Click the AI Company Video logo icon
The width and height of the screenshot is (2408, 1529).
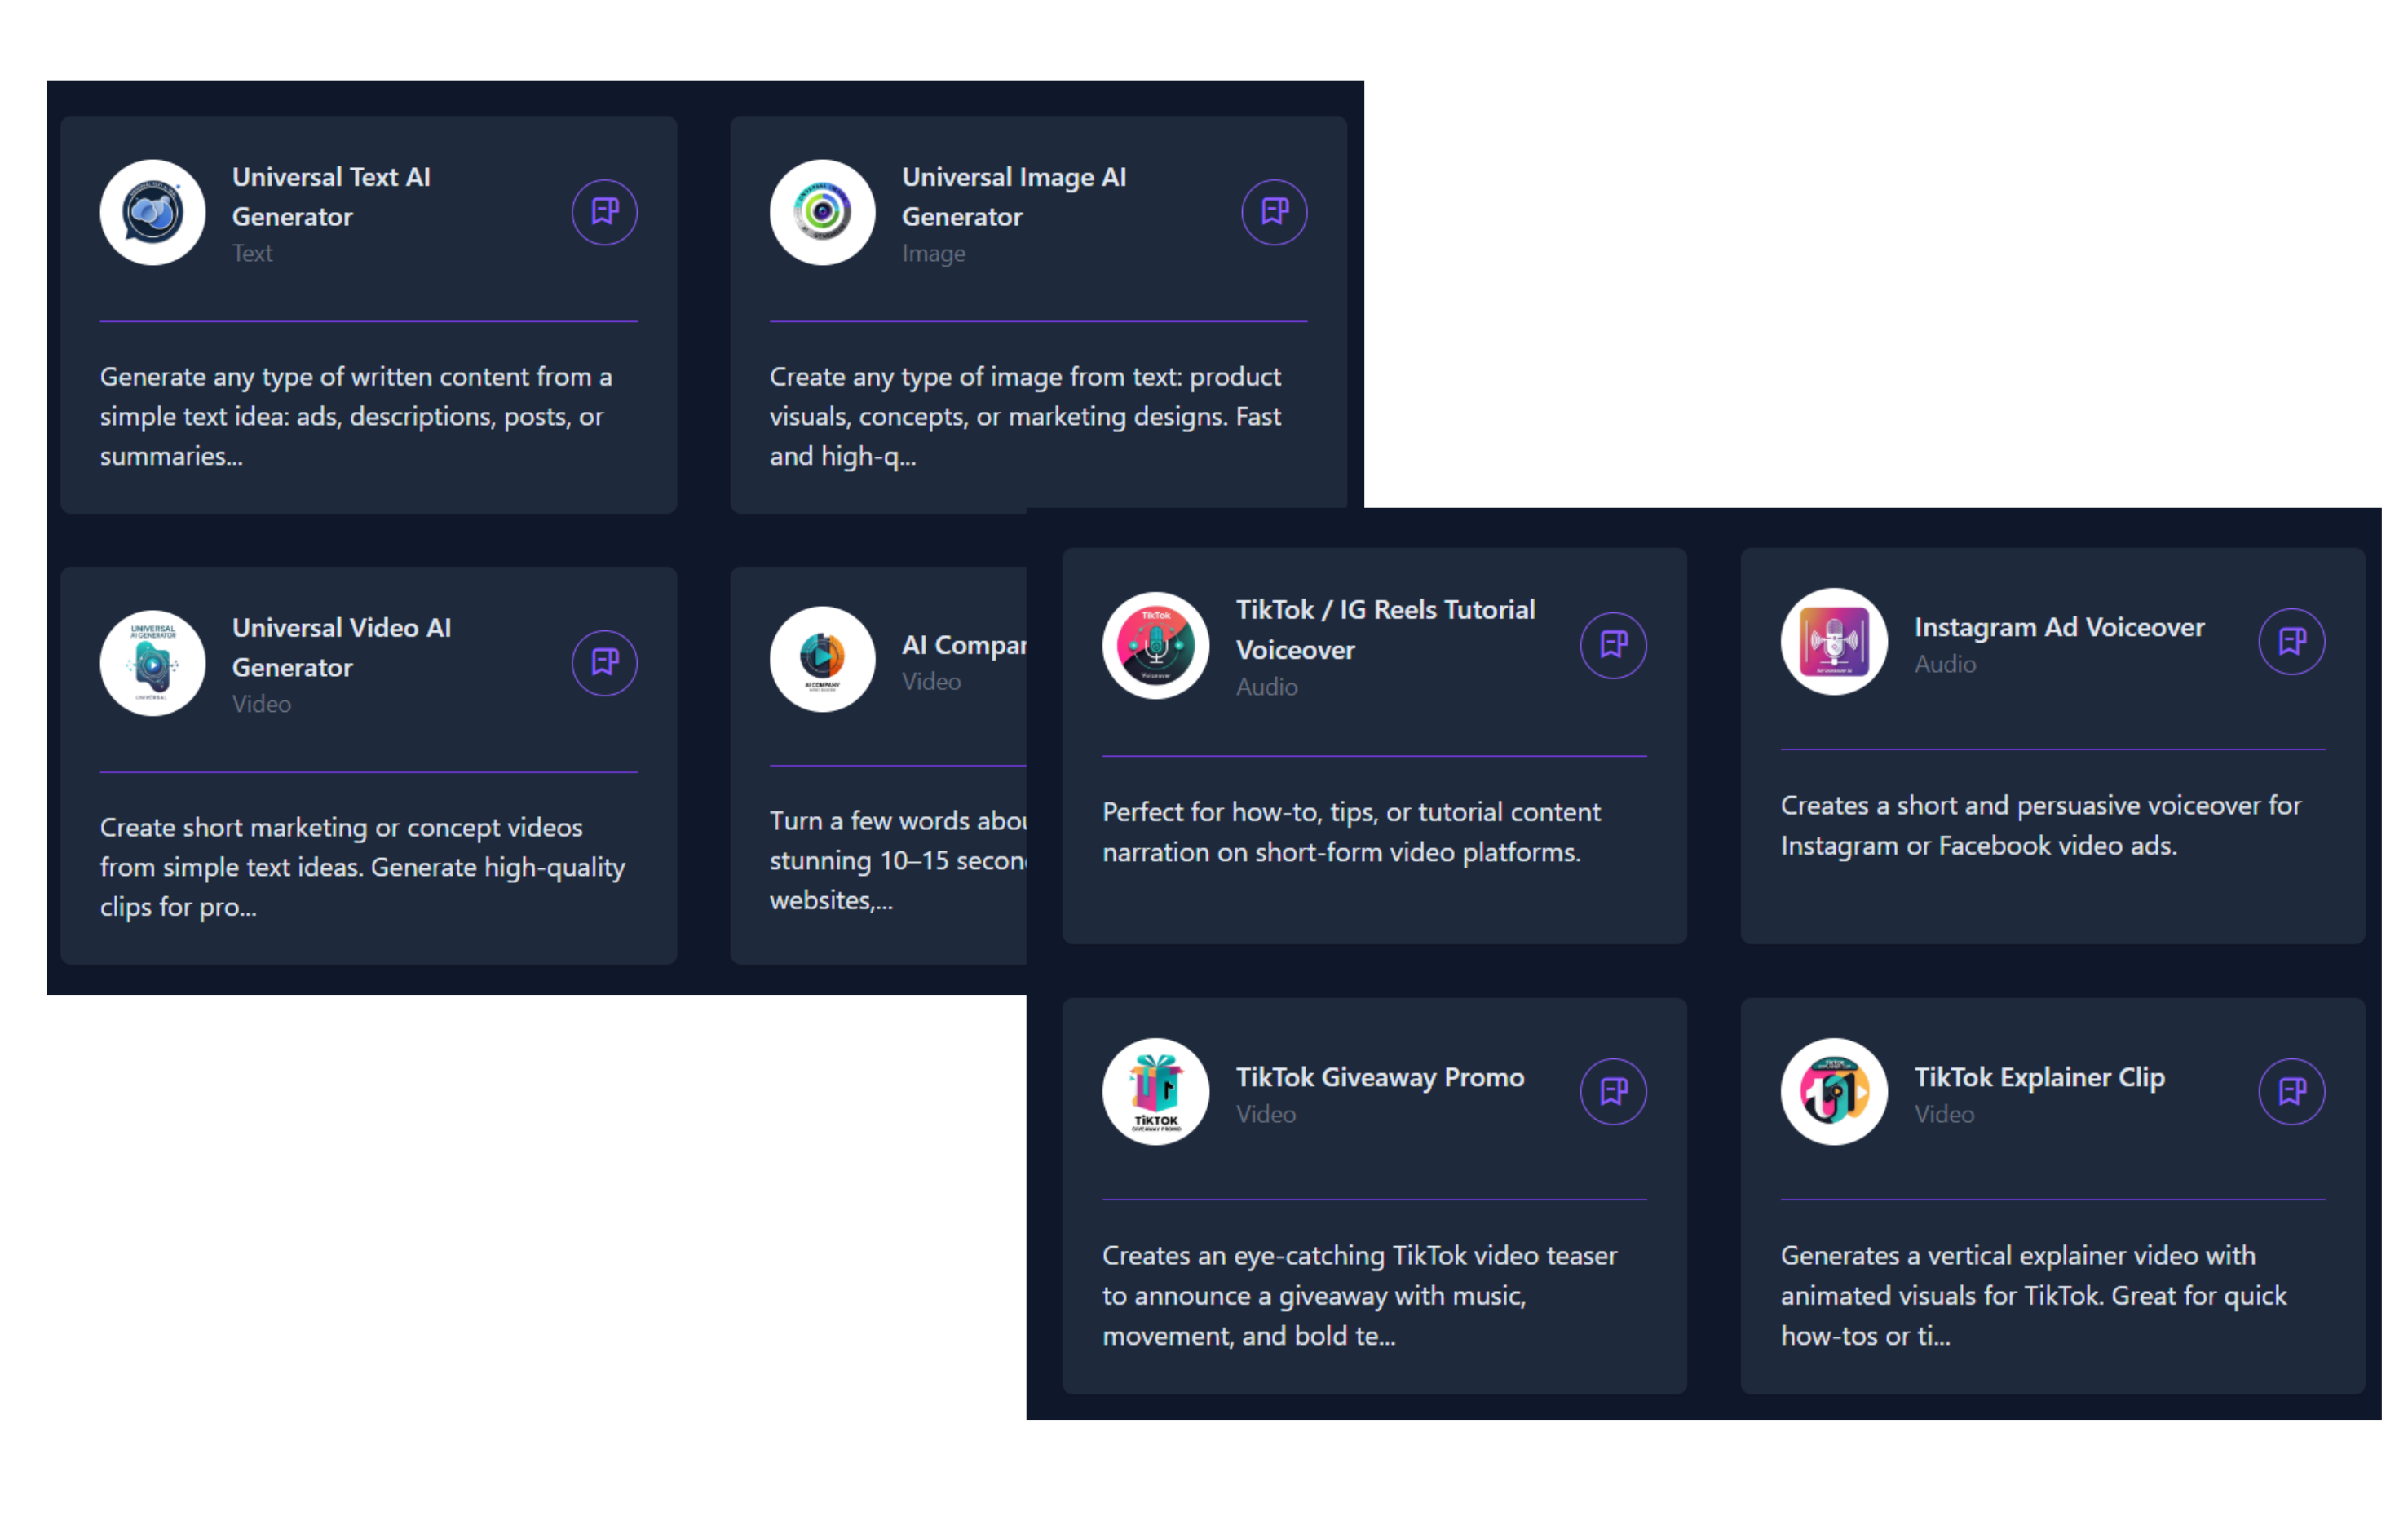pyautogui.click(x=821, y=660)
